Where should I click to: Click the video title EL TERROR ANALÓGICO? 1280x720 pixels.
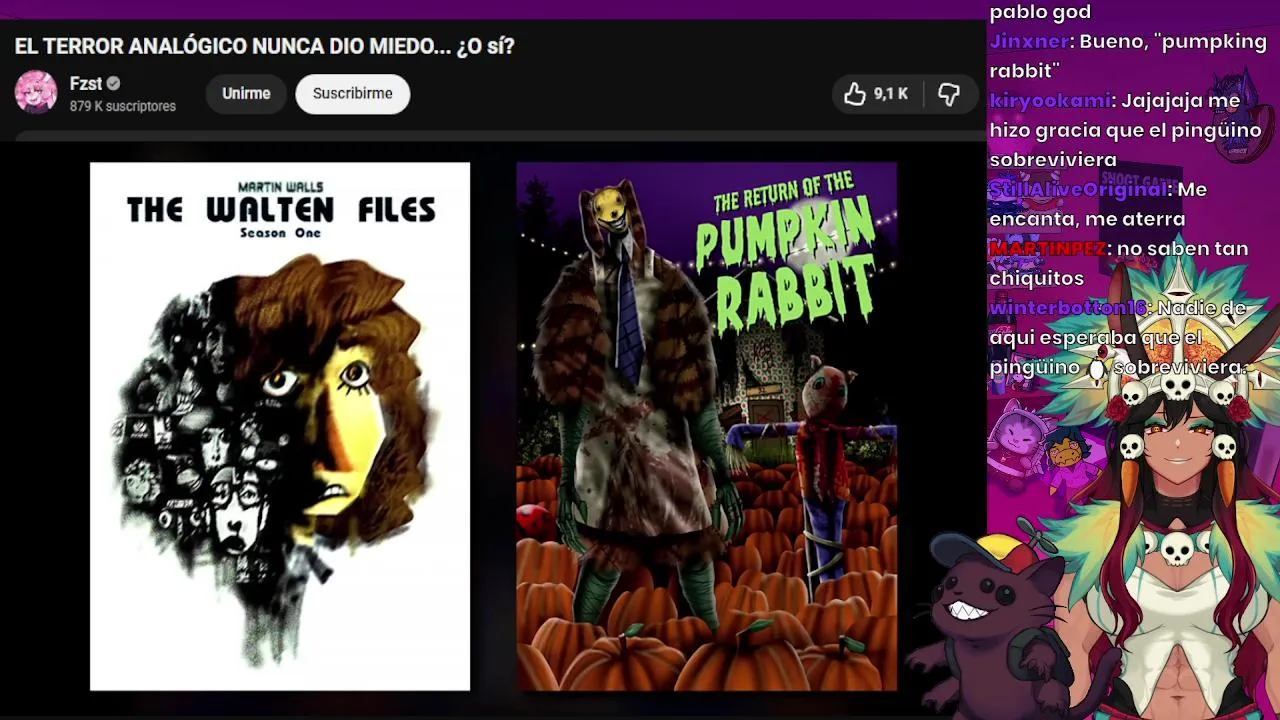pyautogui.click(x=264, y=46)
